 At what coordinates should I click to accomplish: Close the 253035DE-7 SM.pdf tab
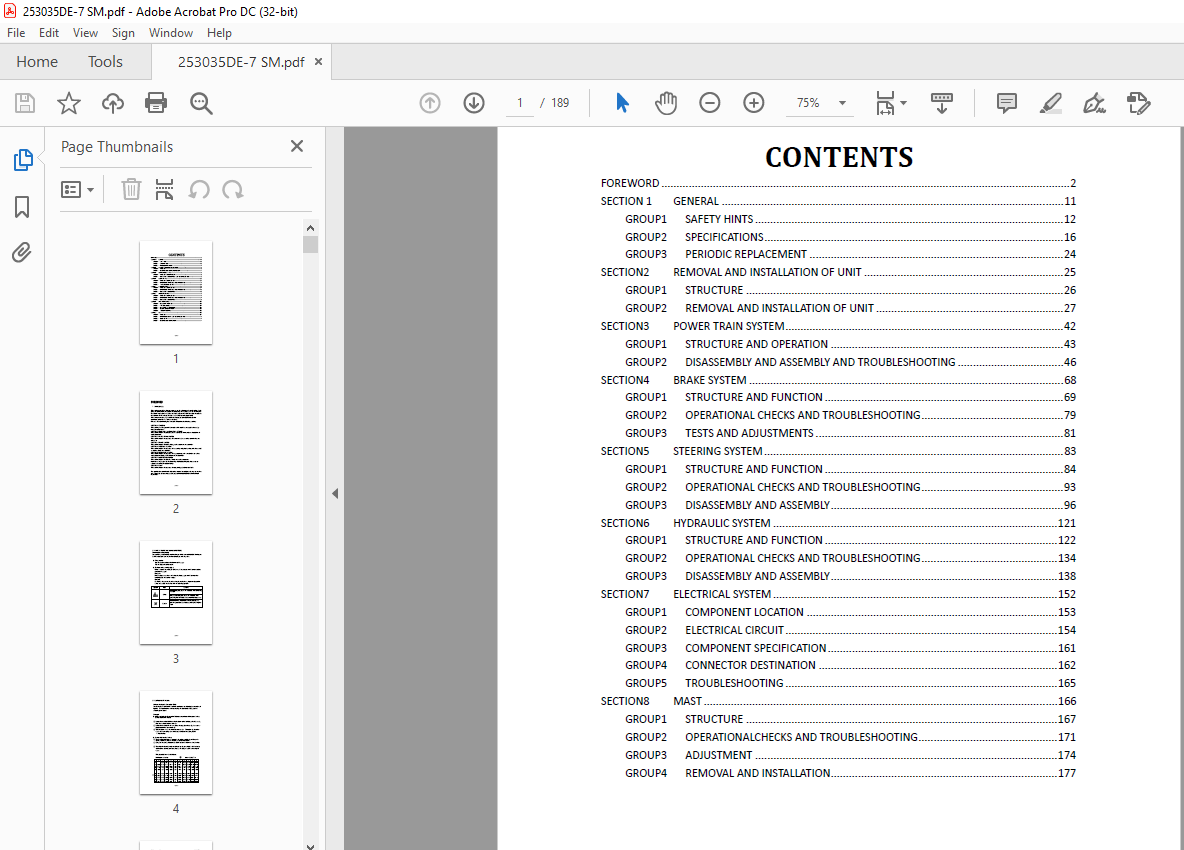pyautogui.click(x=319, y=62)
